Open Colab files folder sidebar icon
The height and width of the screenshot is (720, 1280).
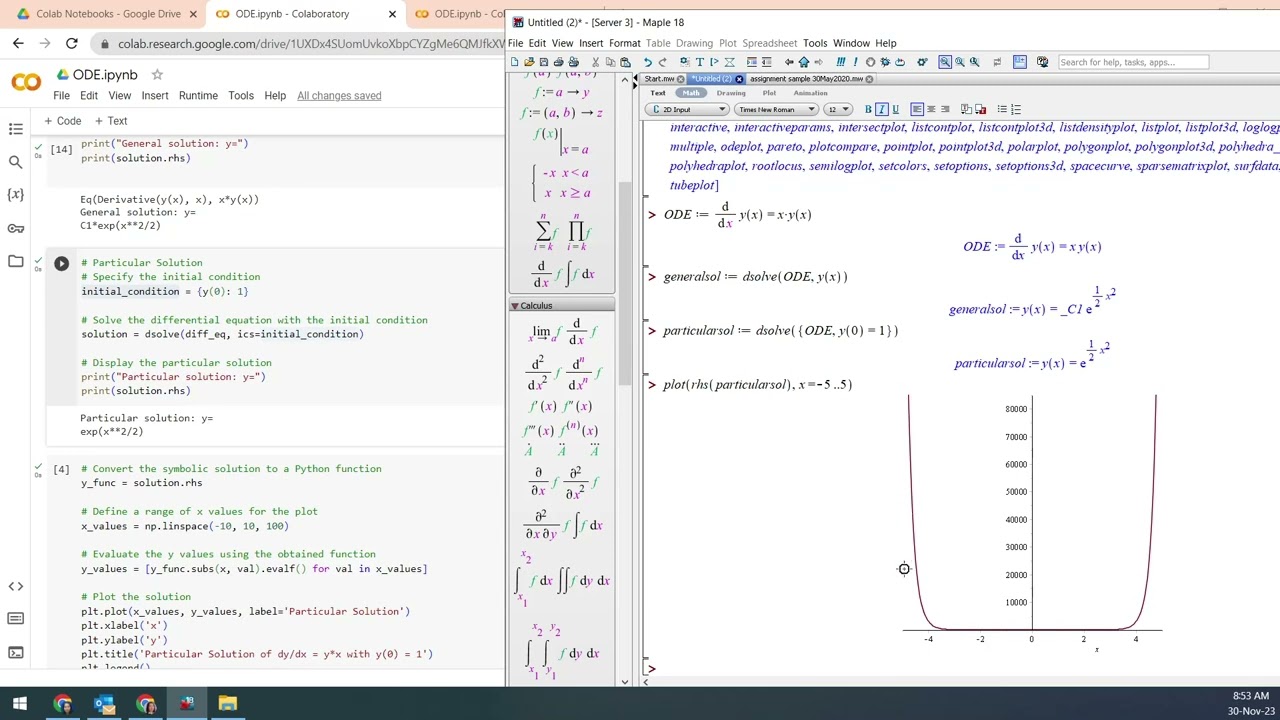(15, 261)
